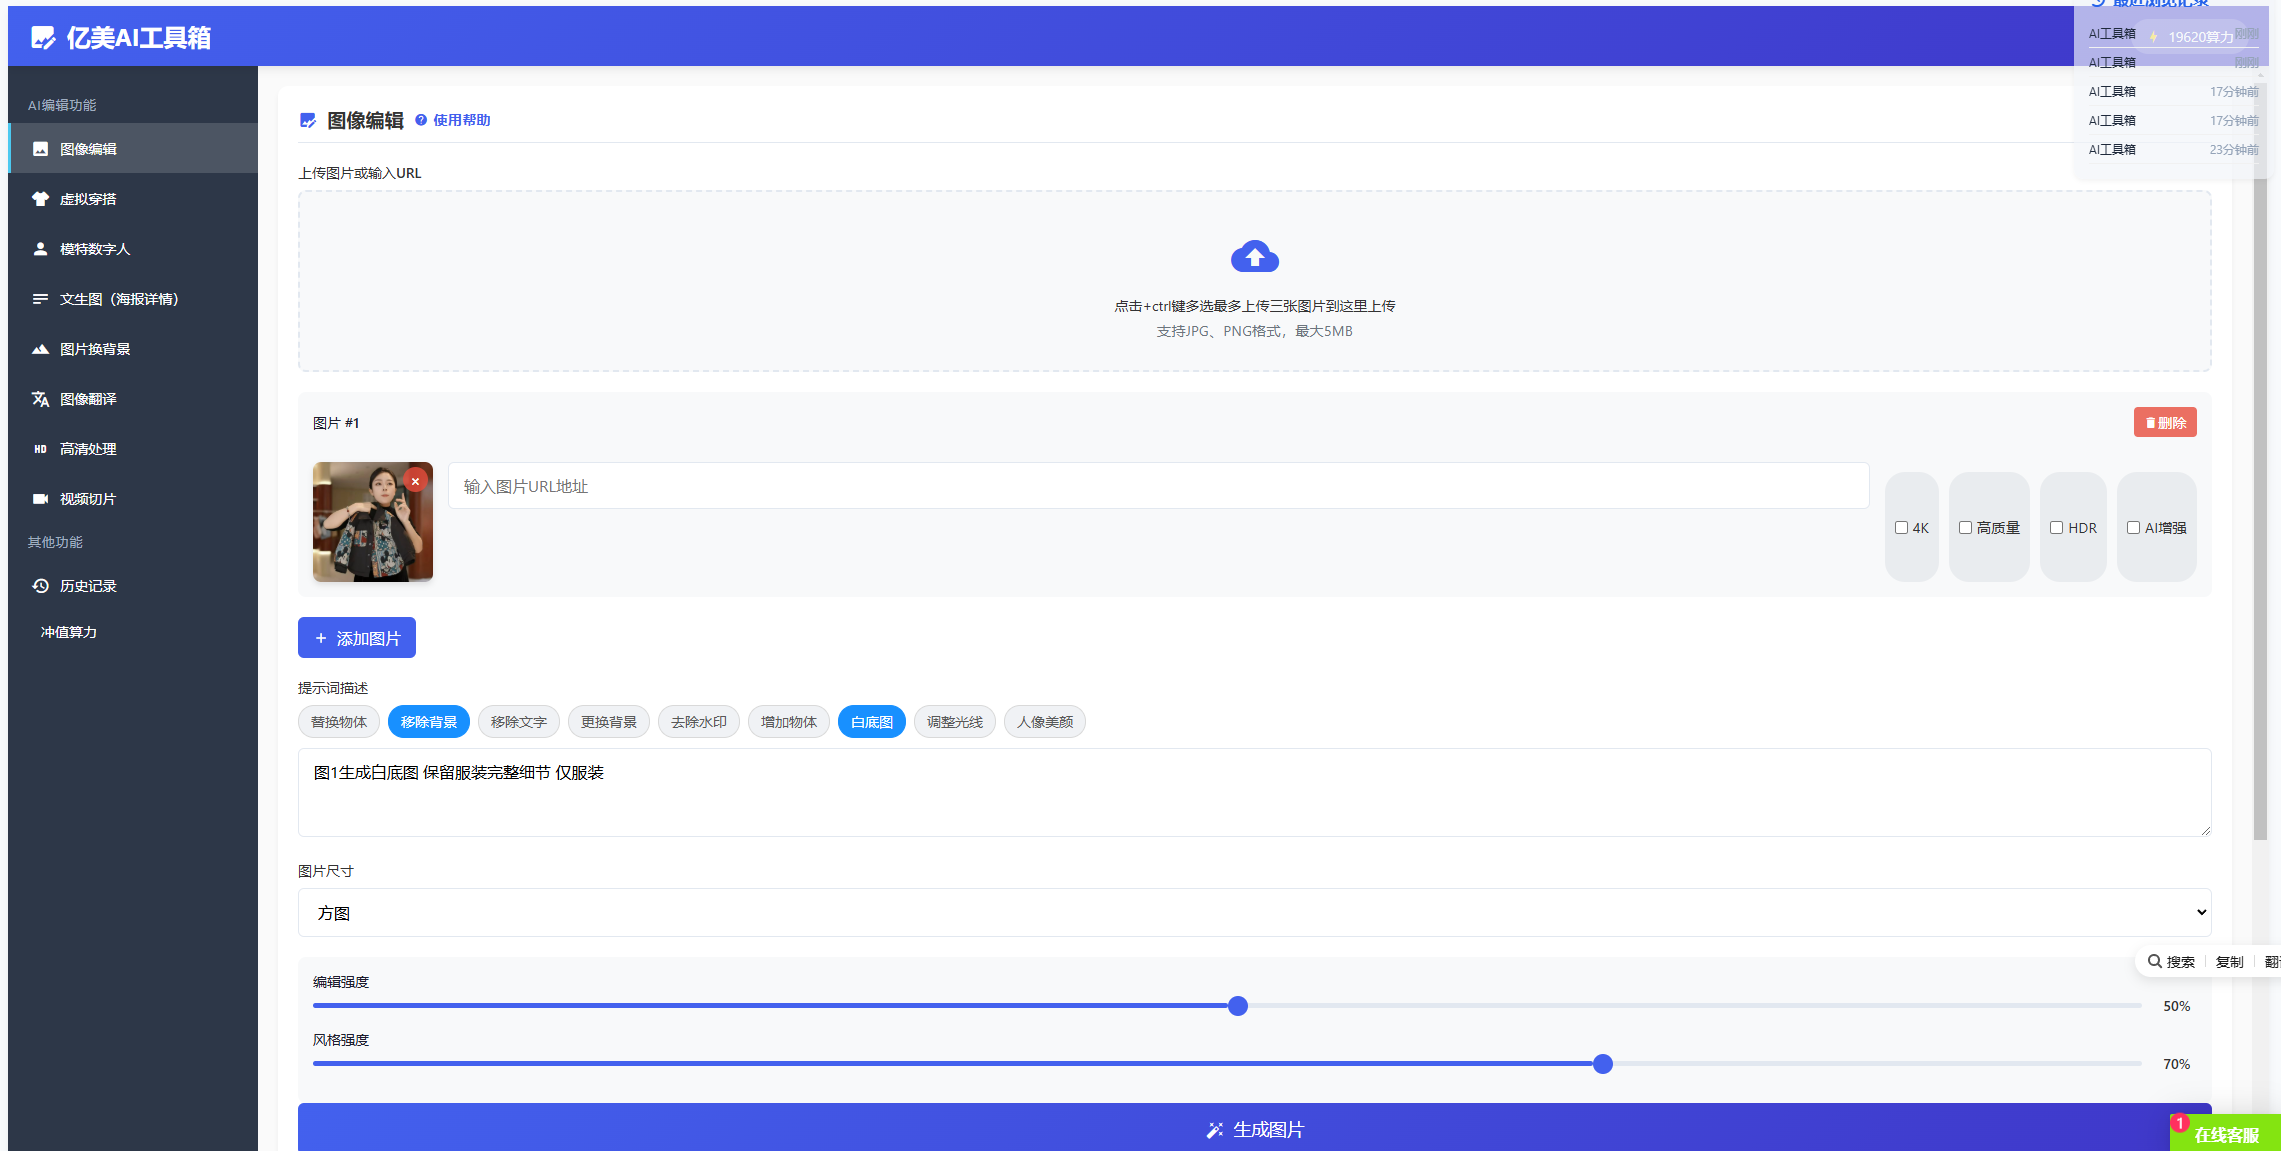2281x1151 pixels.
Task: Toggle the 高质量 checkbox
Action: click(x=1965, y=528)
